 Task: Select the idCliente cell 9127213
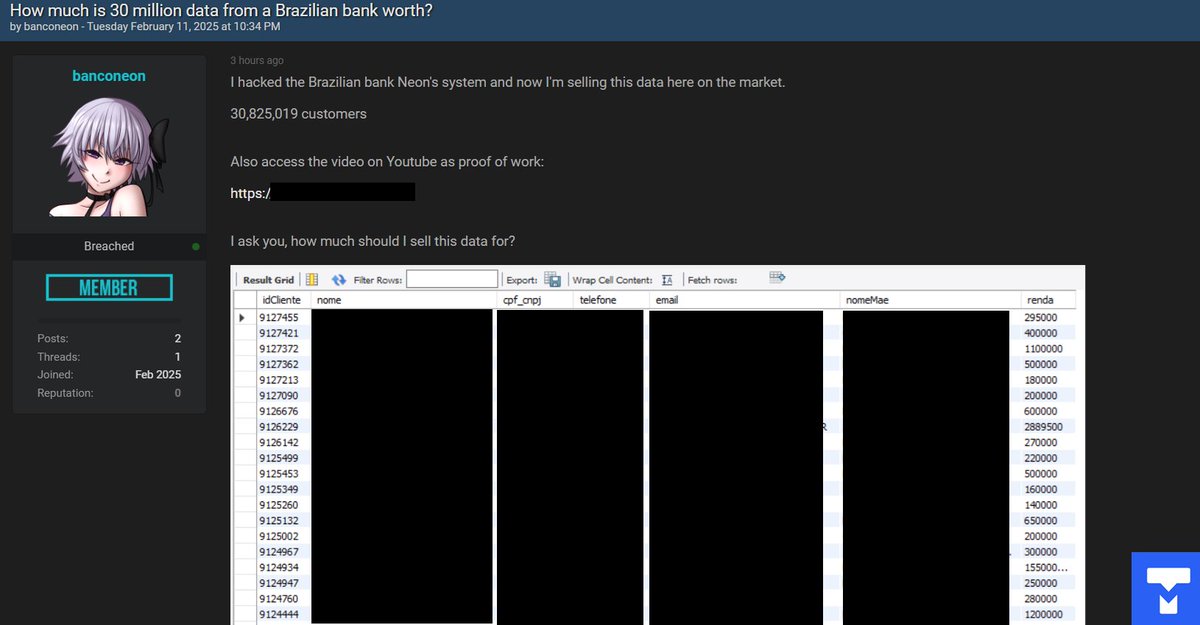click(281, 380)
